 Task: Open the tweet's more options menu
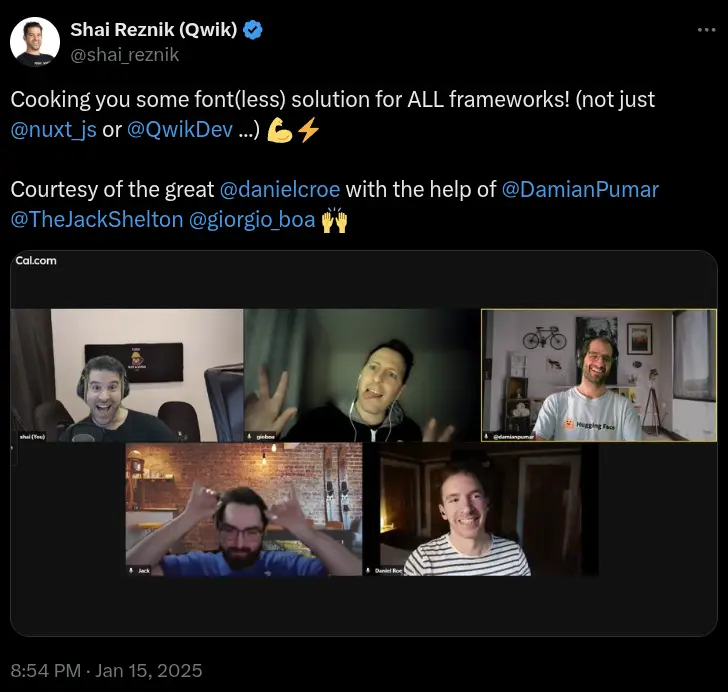tap(706, 30)
